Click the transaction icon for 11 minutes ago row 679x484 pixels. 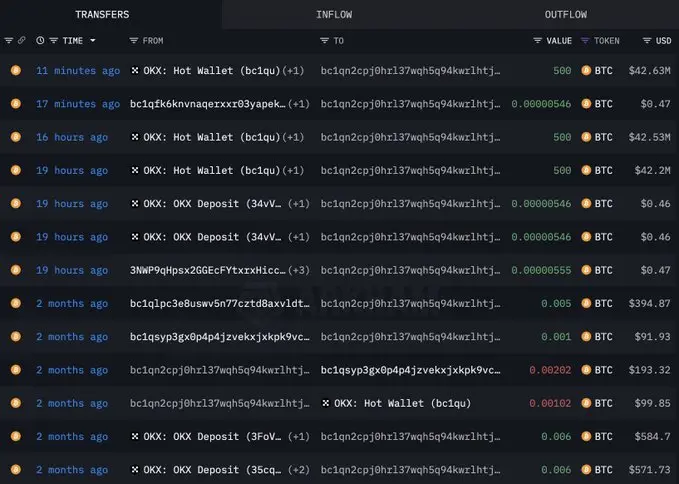15,71
